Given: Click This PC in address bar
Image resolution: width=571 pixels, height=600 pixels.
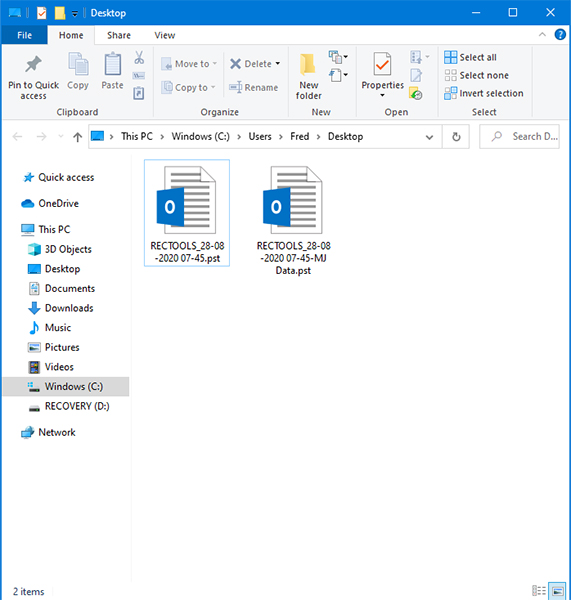Looking at the screenshot, I should 137,137.
